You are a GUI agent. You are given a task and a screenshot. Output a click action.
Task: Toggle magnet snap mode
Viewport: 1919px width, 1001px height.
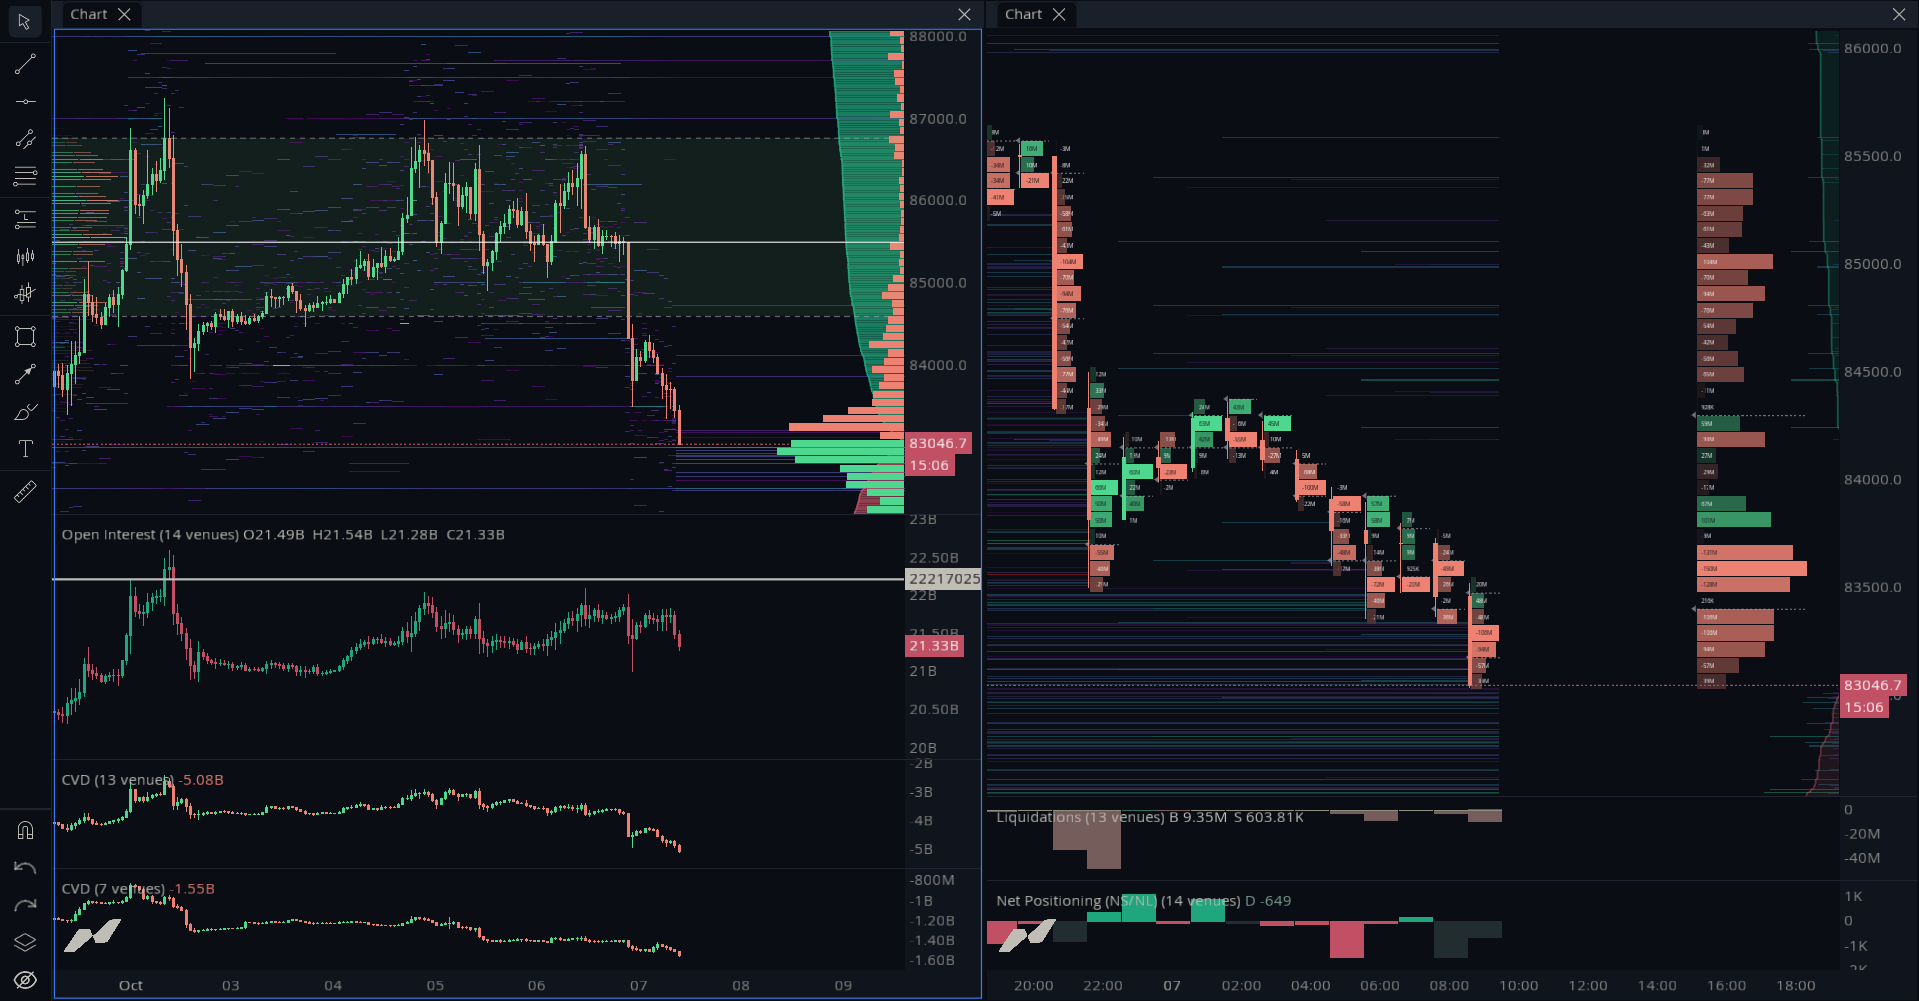(25, 830)
